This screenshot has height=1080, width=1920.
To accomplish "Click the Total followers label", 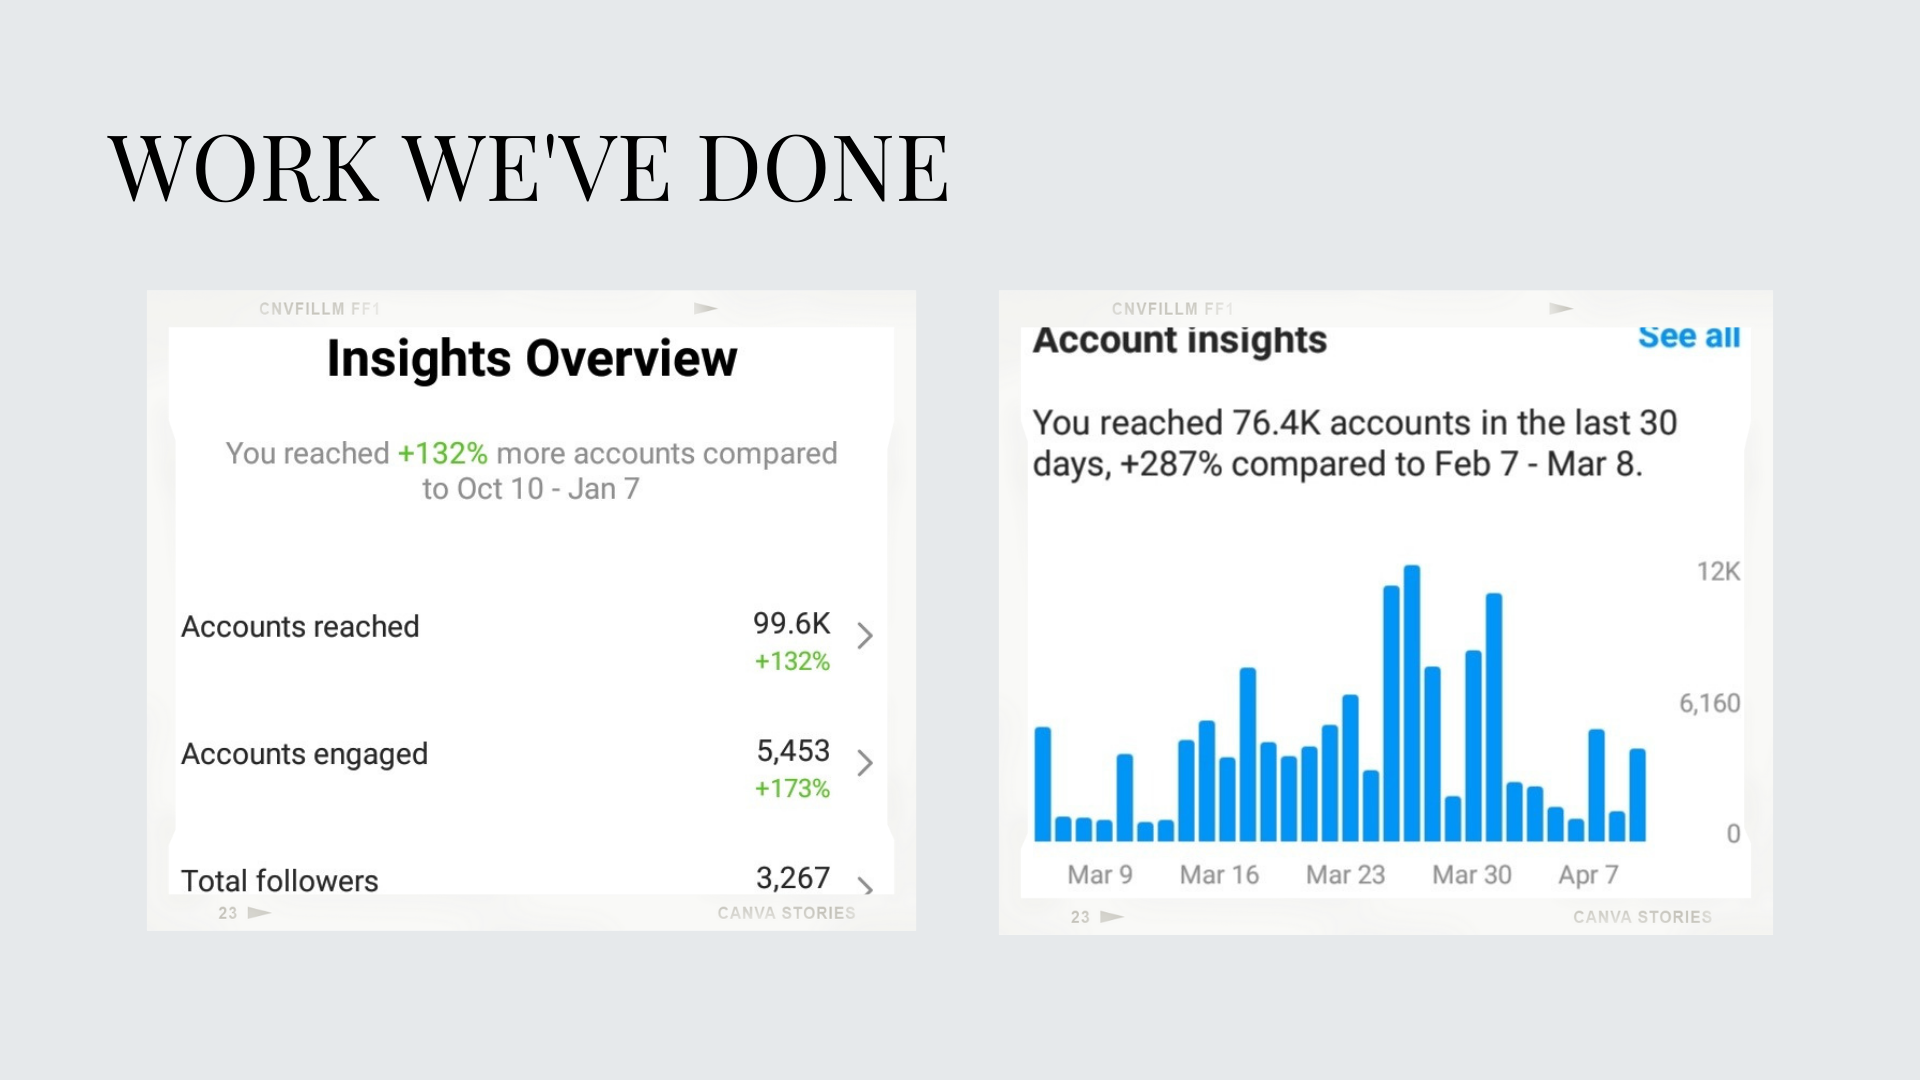I will pyautogui.click(x=280, y=881).
